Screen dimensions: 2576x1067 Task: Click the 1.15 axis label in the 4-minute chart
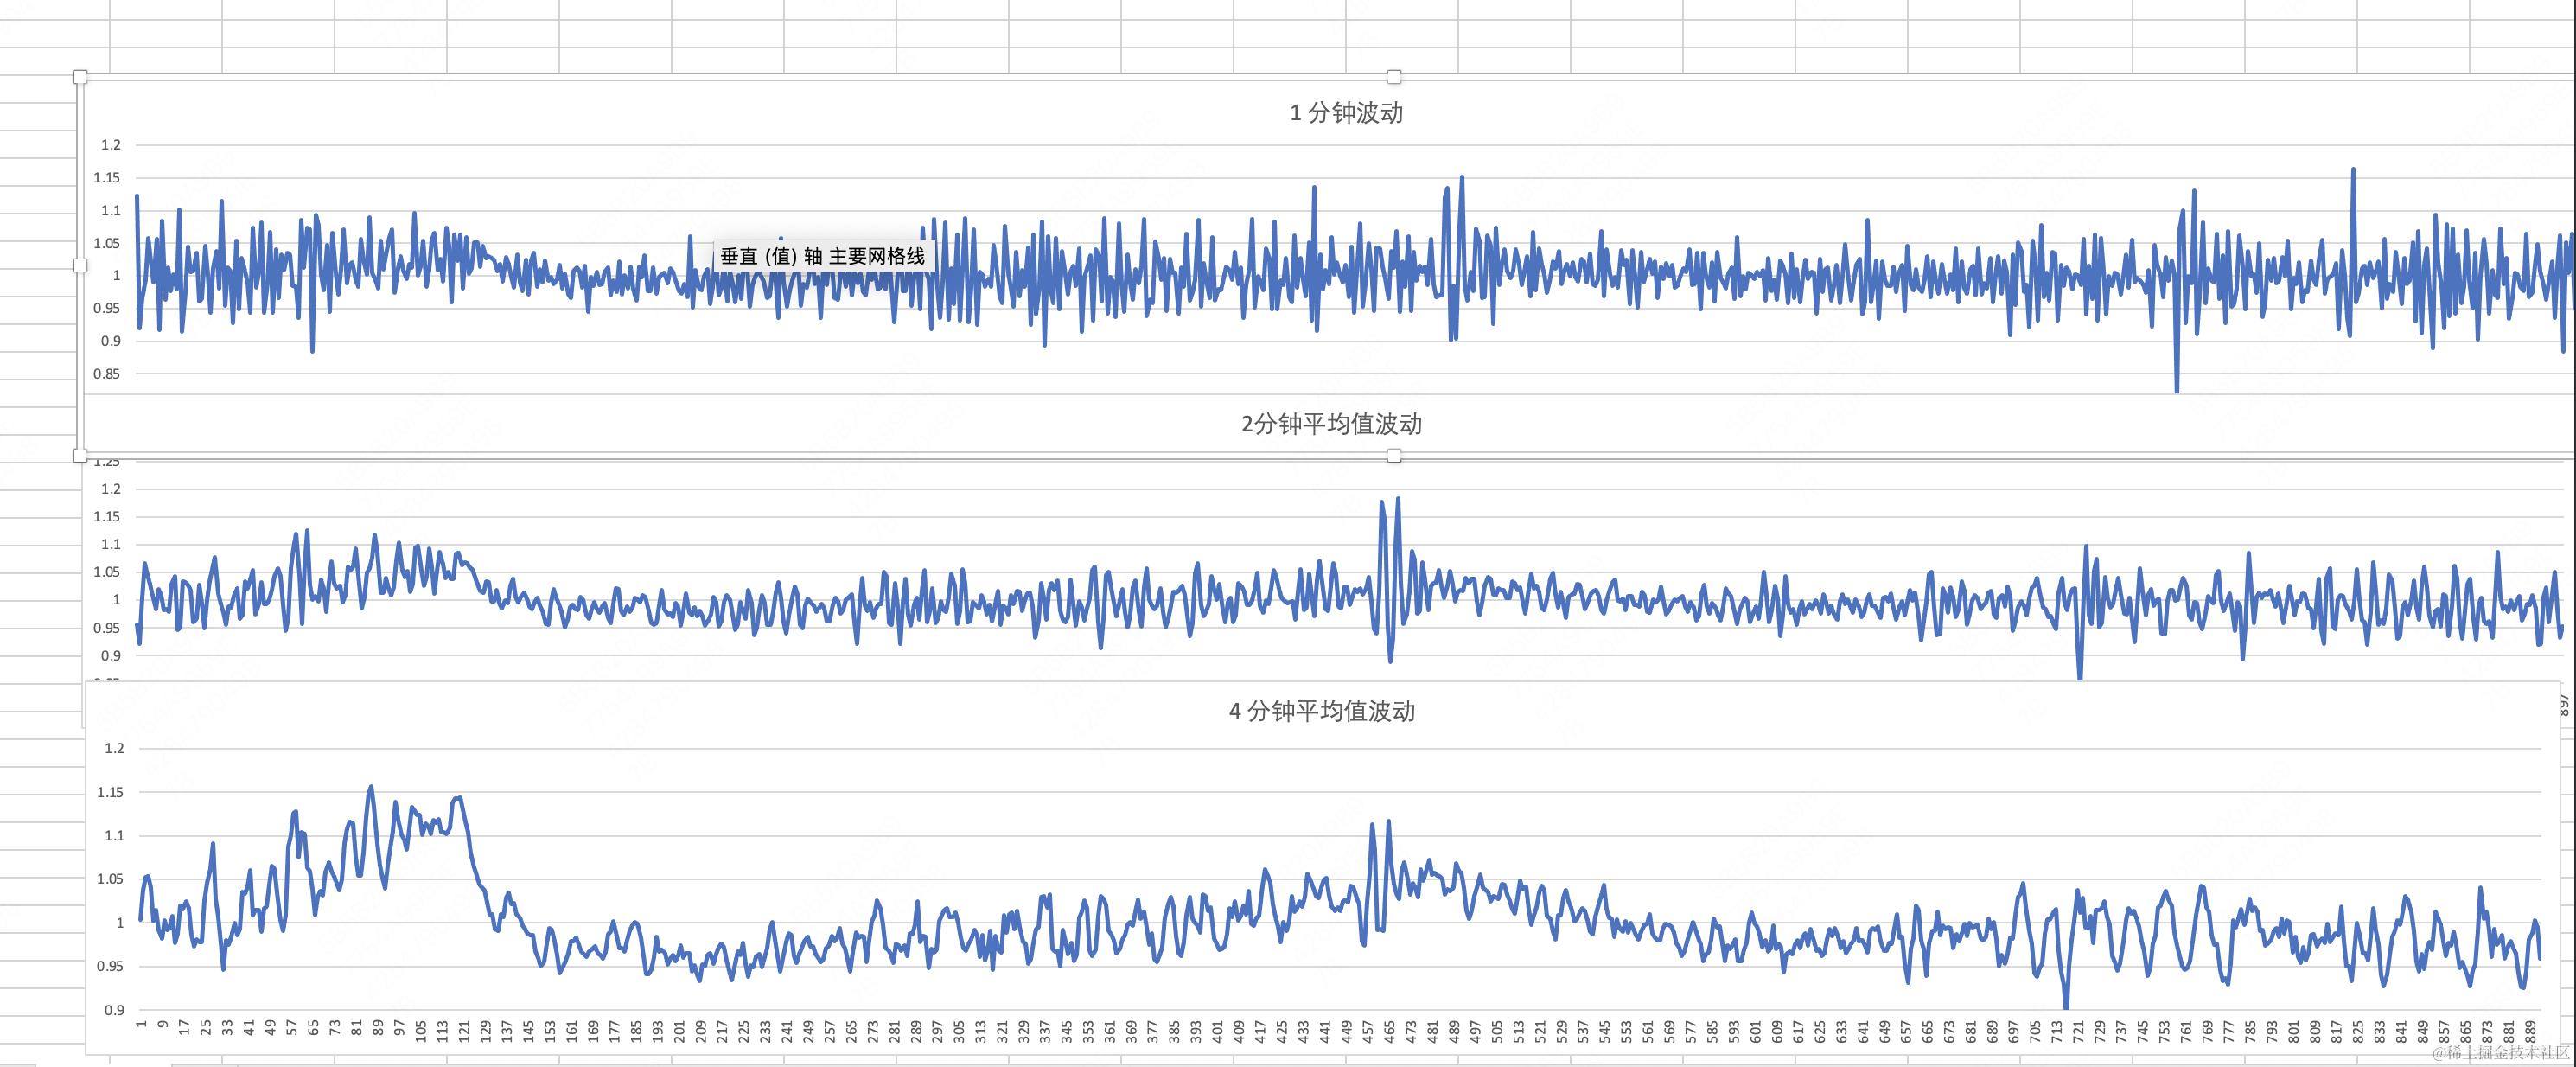point(110,792)
